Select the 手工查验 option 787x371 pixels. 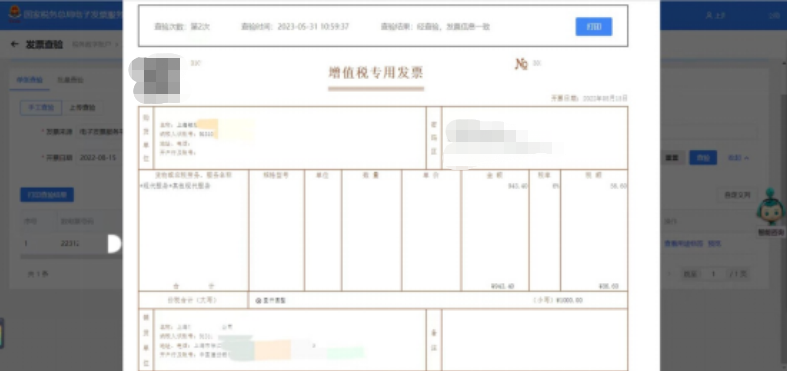coord(41,107)
